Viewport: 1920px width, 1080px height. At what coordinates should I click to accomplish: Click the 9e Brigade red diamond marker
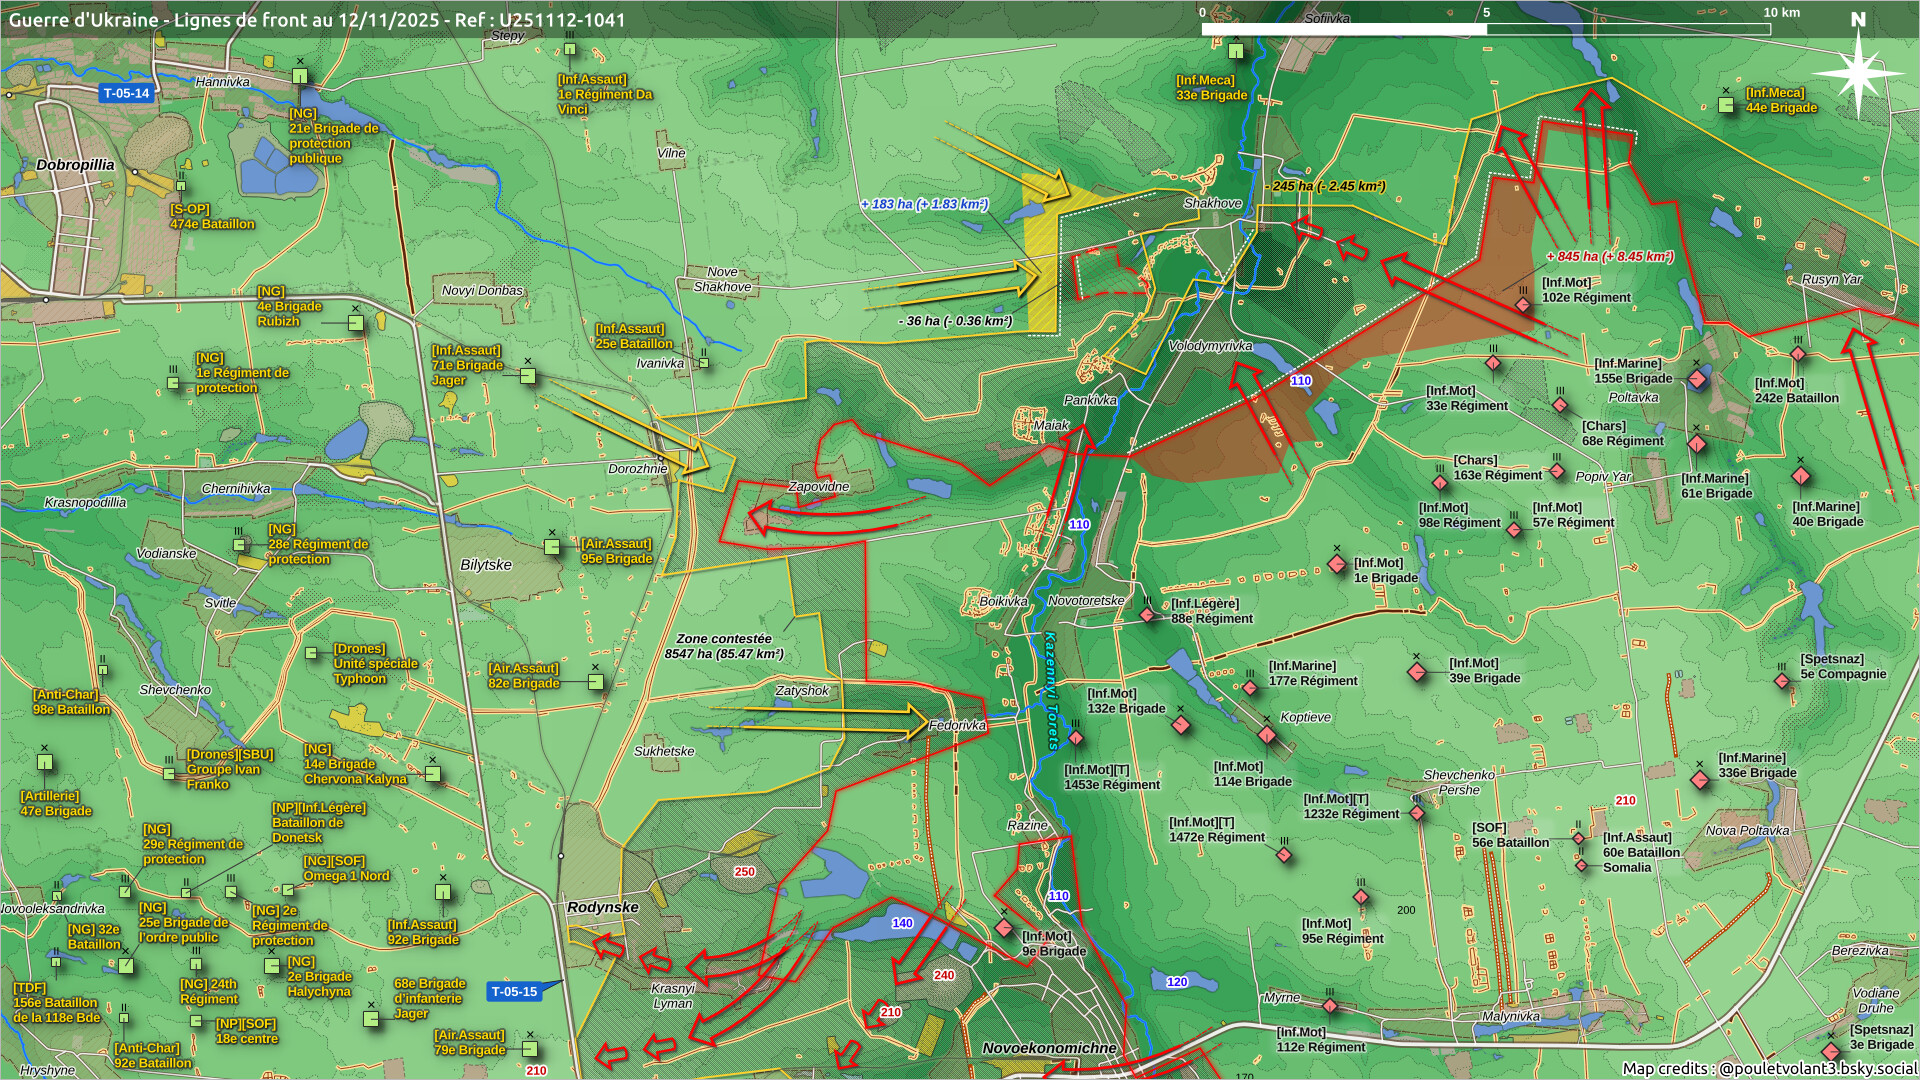coord(1004,929)
